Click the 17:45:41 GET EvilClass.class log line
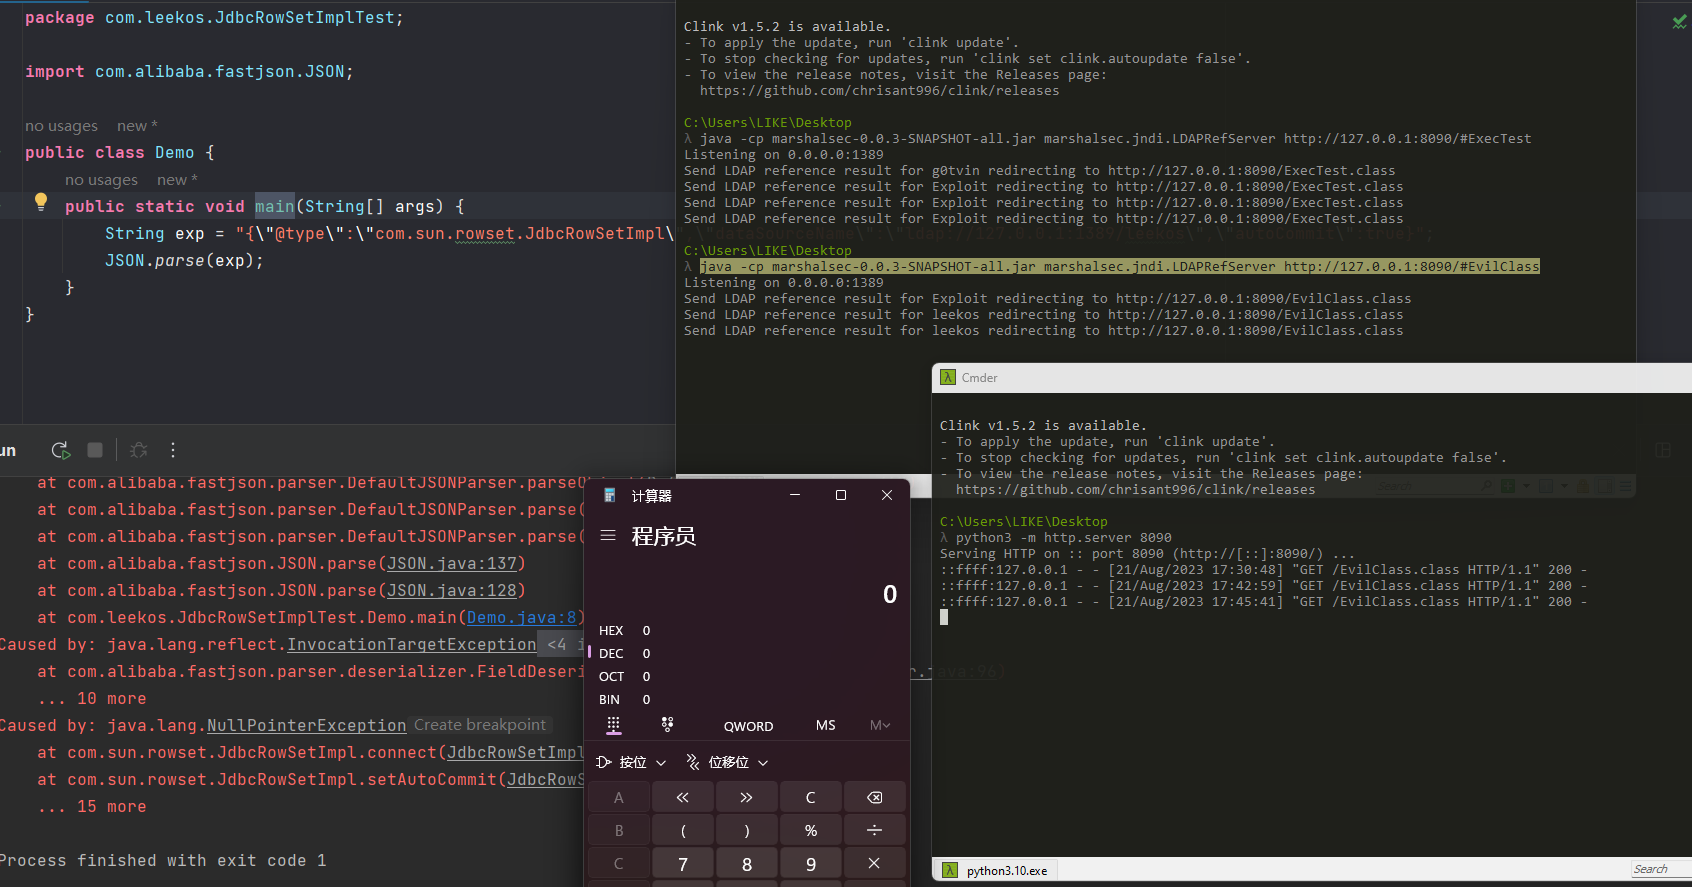This screenshot has height=887, width=1692. coord(1264,602)
